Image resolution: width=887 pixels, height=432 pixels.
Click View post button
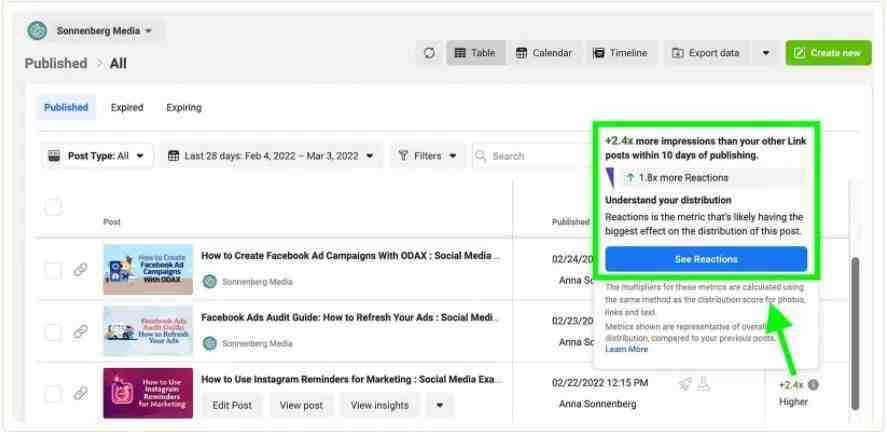(302, 405)
